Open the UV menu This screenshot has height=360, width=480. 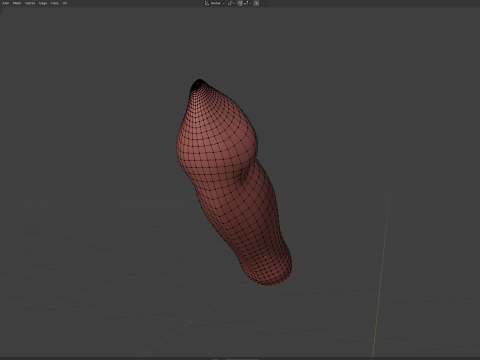coord(65,3)
